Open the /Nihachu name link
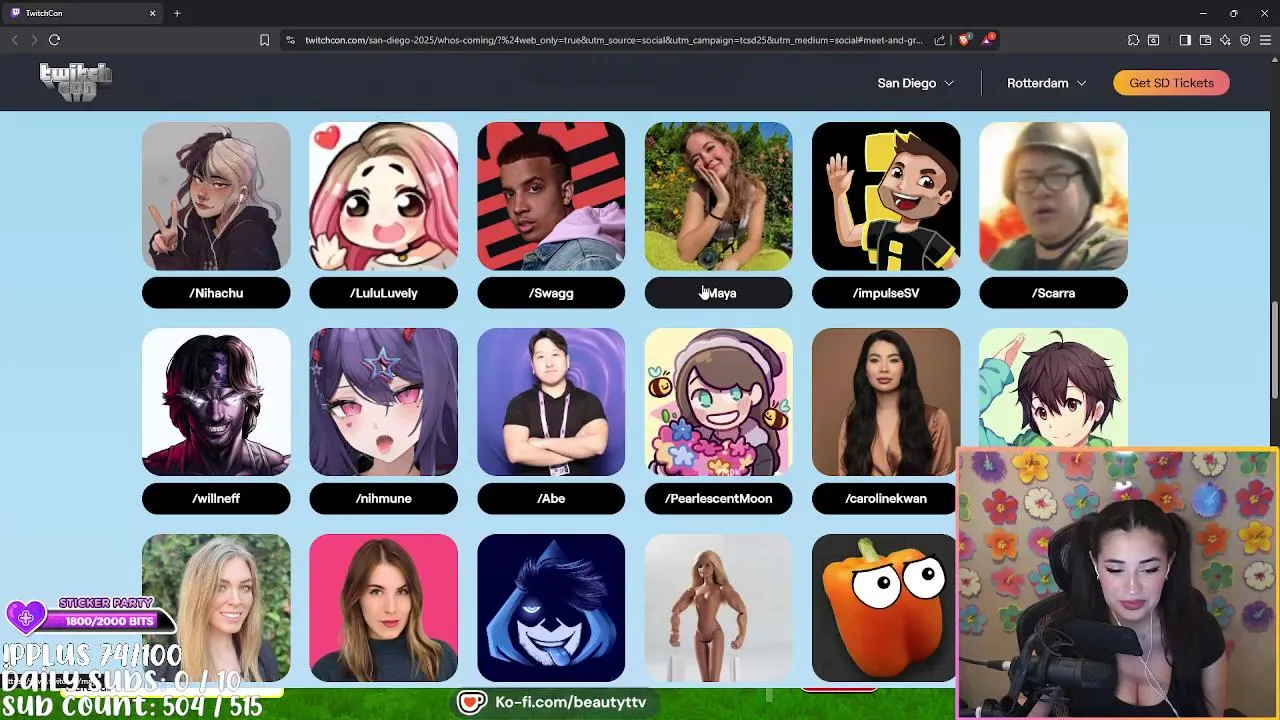Image resolution: width=1280 pixels, height=720 pixels. click(216, 293)
